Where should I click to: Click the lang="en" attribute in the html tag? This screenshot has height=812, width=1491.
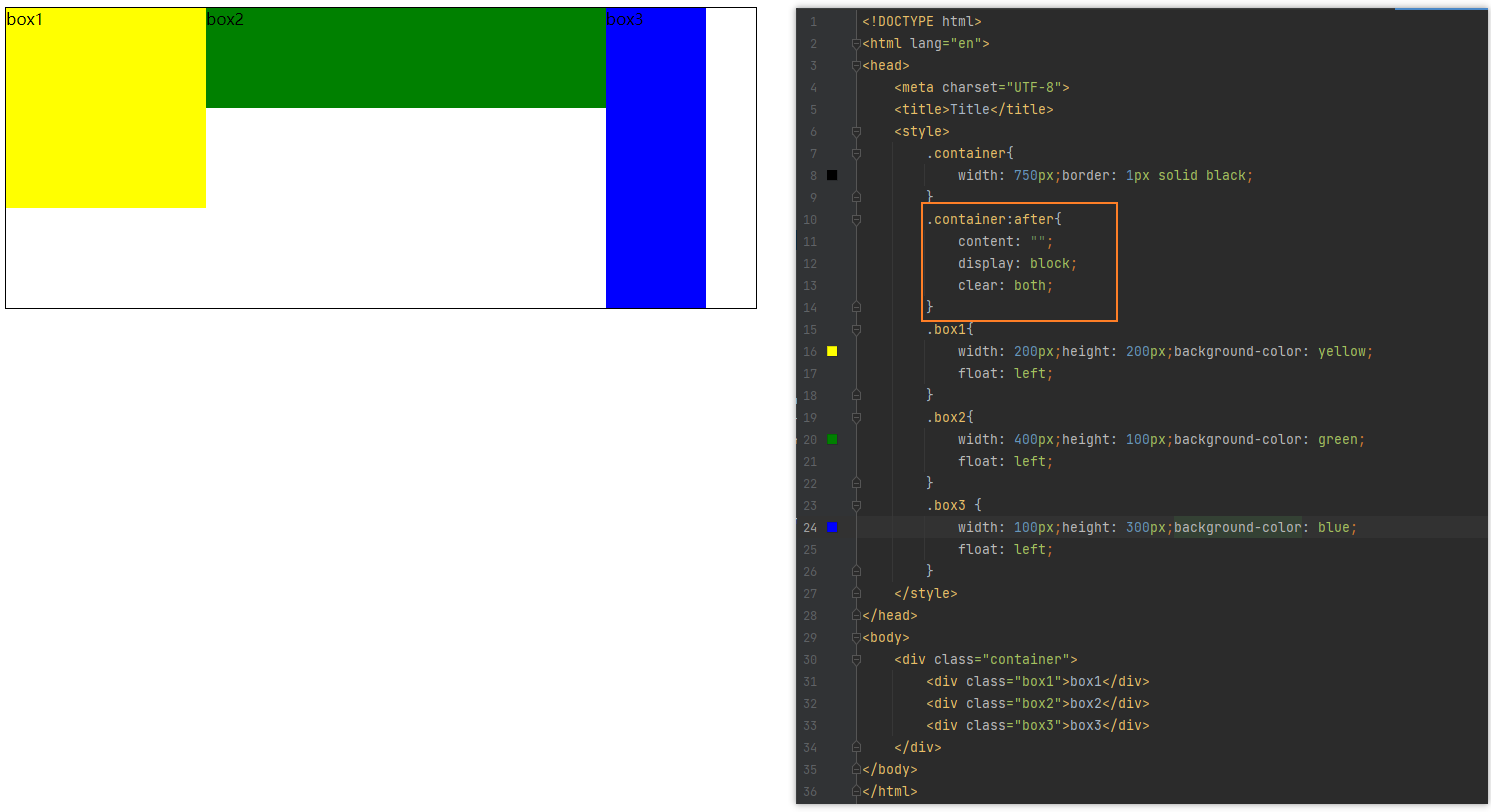pyautogui.click(x=945, y=43)
